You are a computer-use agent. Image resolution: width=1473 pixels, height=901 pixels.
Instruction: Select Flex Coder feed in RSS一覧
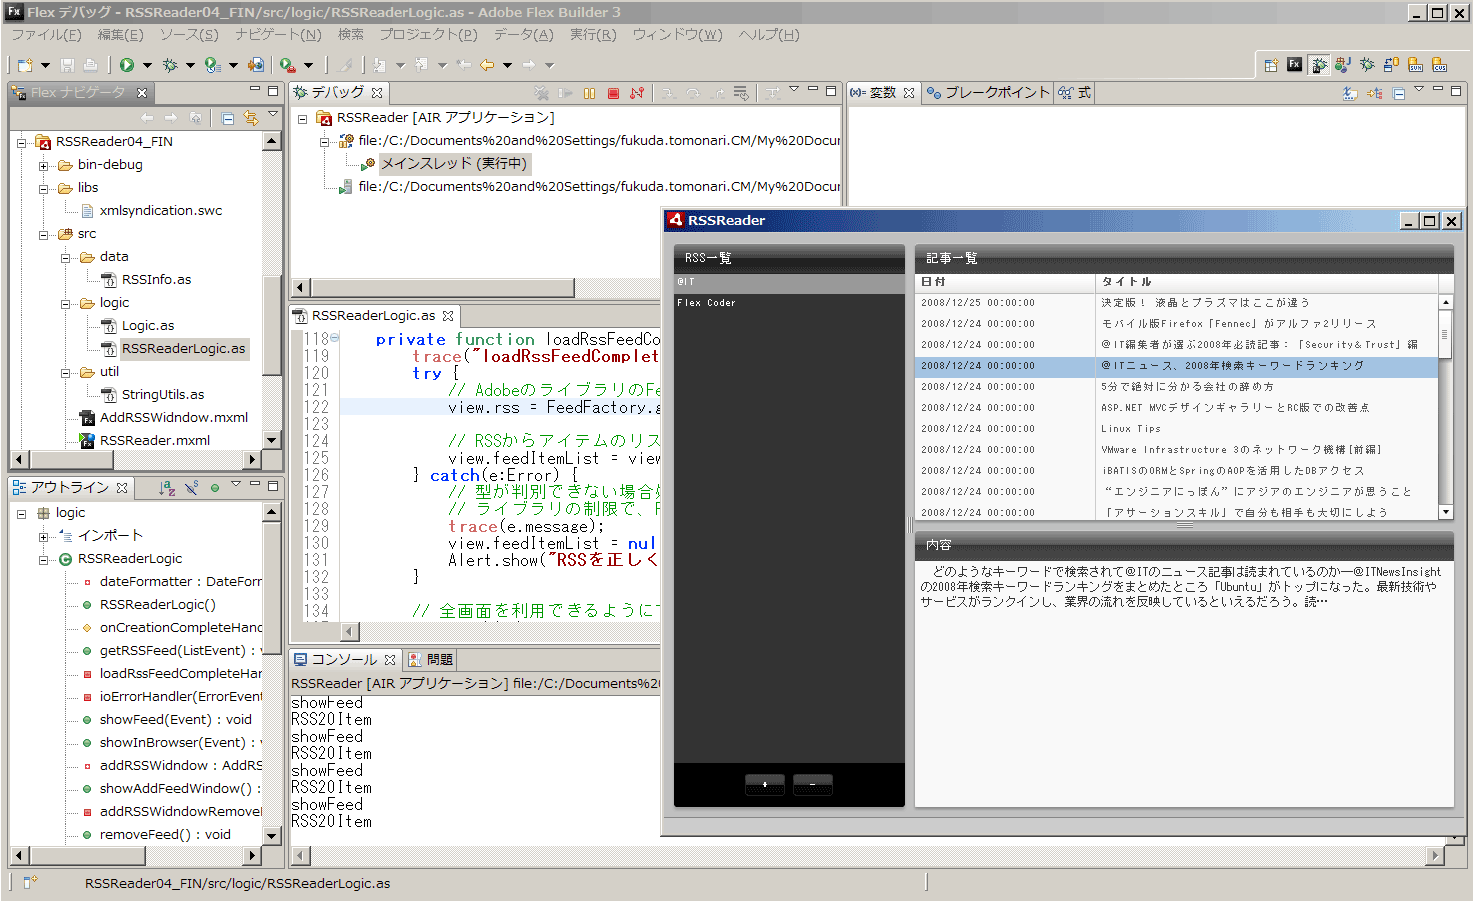789,303
